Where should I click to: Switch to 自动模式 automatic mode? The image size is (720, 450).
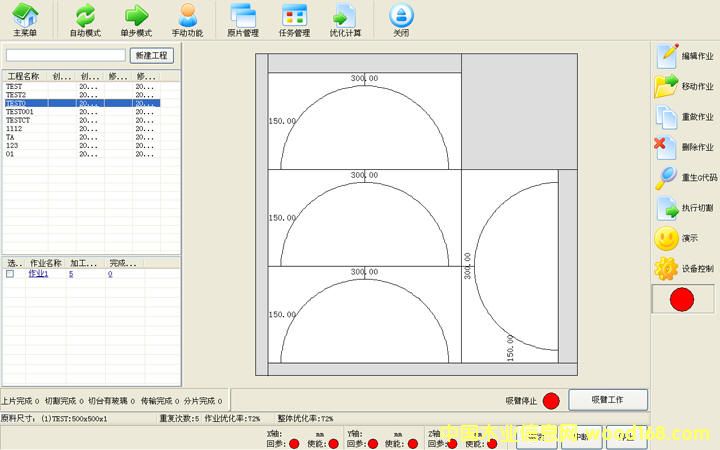click(x=85, y=19)
